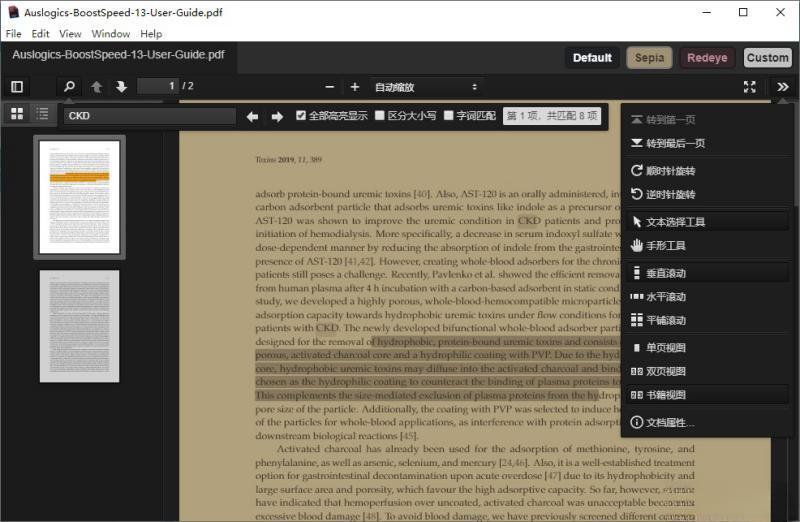The image size is (800, 522).
Task: Find previous match arrow
Action: click(x=252, y=117)
